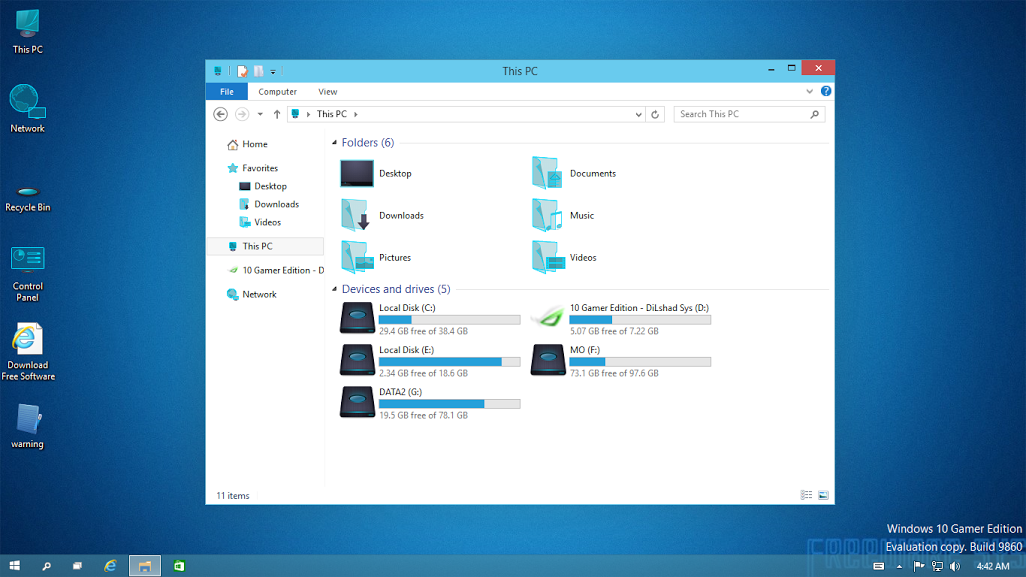Expand the This PC breadcrumb arrow
Image resolution: width=1026 pixels, height=577 pixels.
[356, 114]
